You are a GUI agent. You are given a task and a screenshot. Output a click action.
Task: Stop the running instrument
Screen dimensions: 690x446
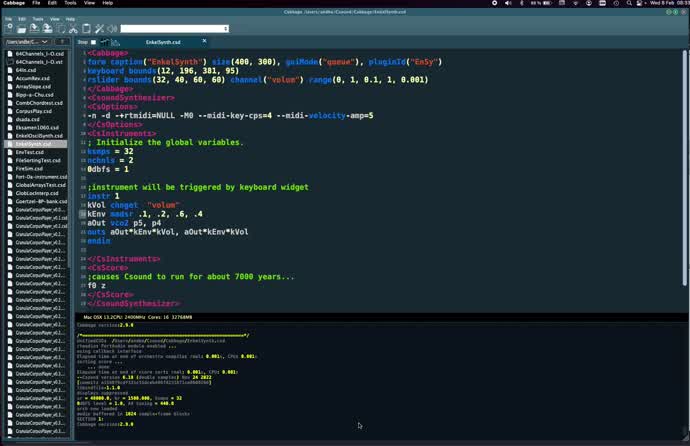coord(87,42)
